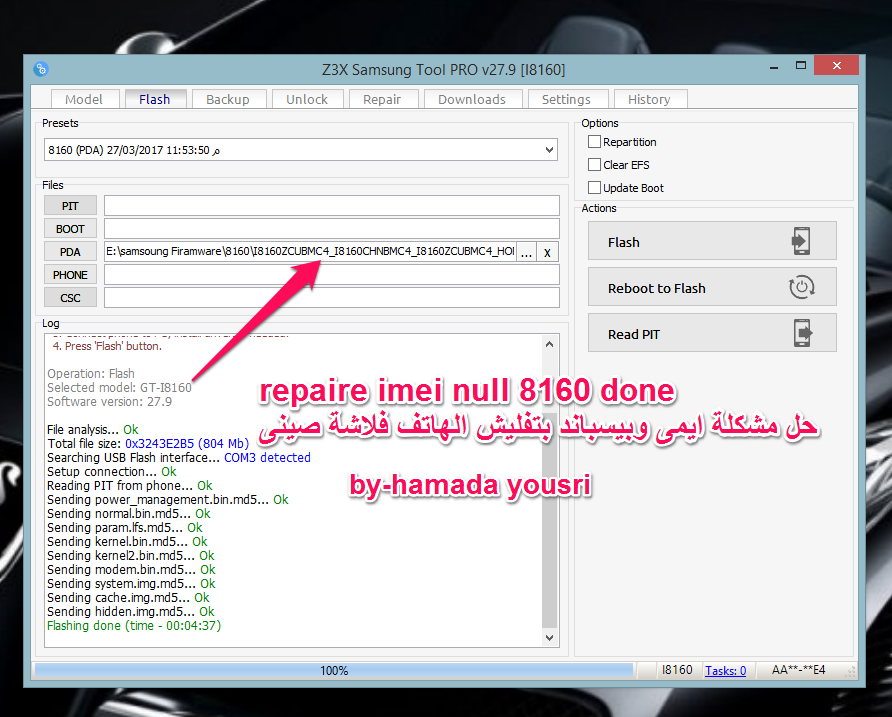Toggle the Update Boot checkbox
Viewport: 892px width, 717px height.
coord(594,187)
